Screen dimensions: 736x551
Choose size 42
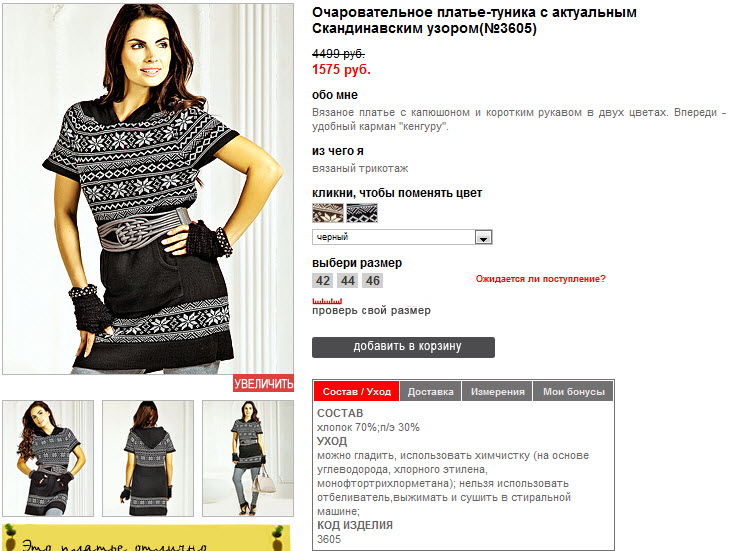(x=322, y=281)
